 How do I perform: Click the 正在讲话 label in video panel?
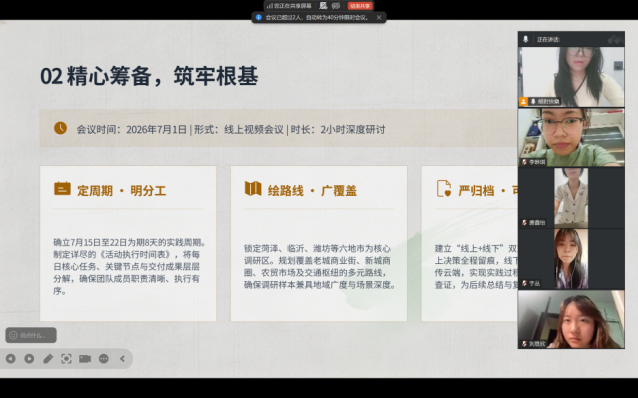[x=548, y=39]
